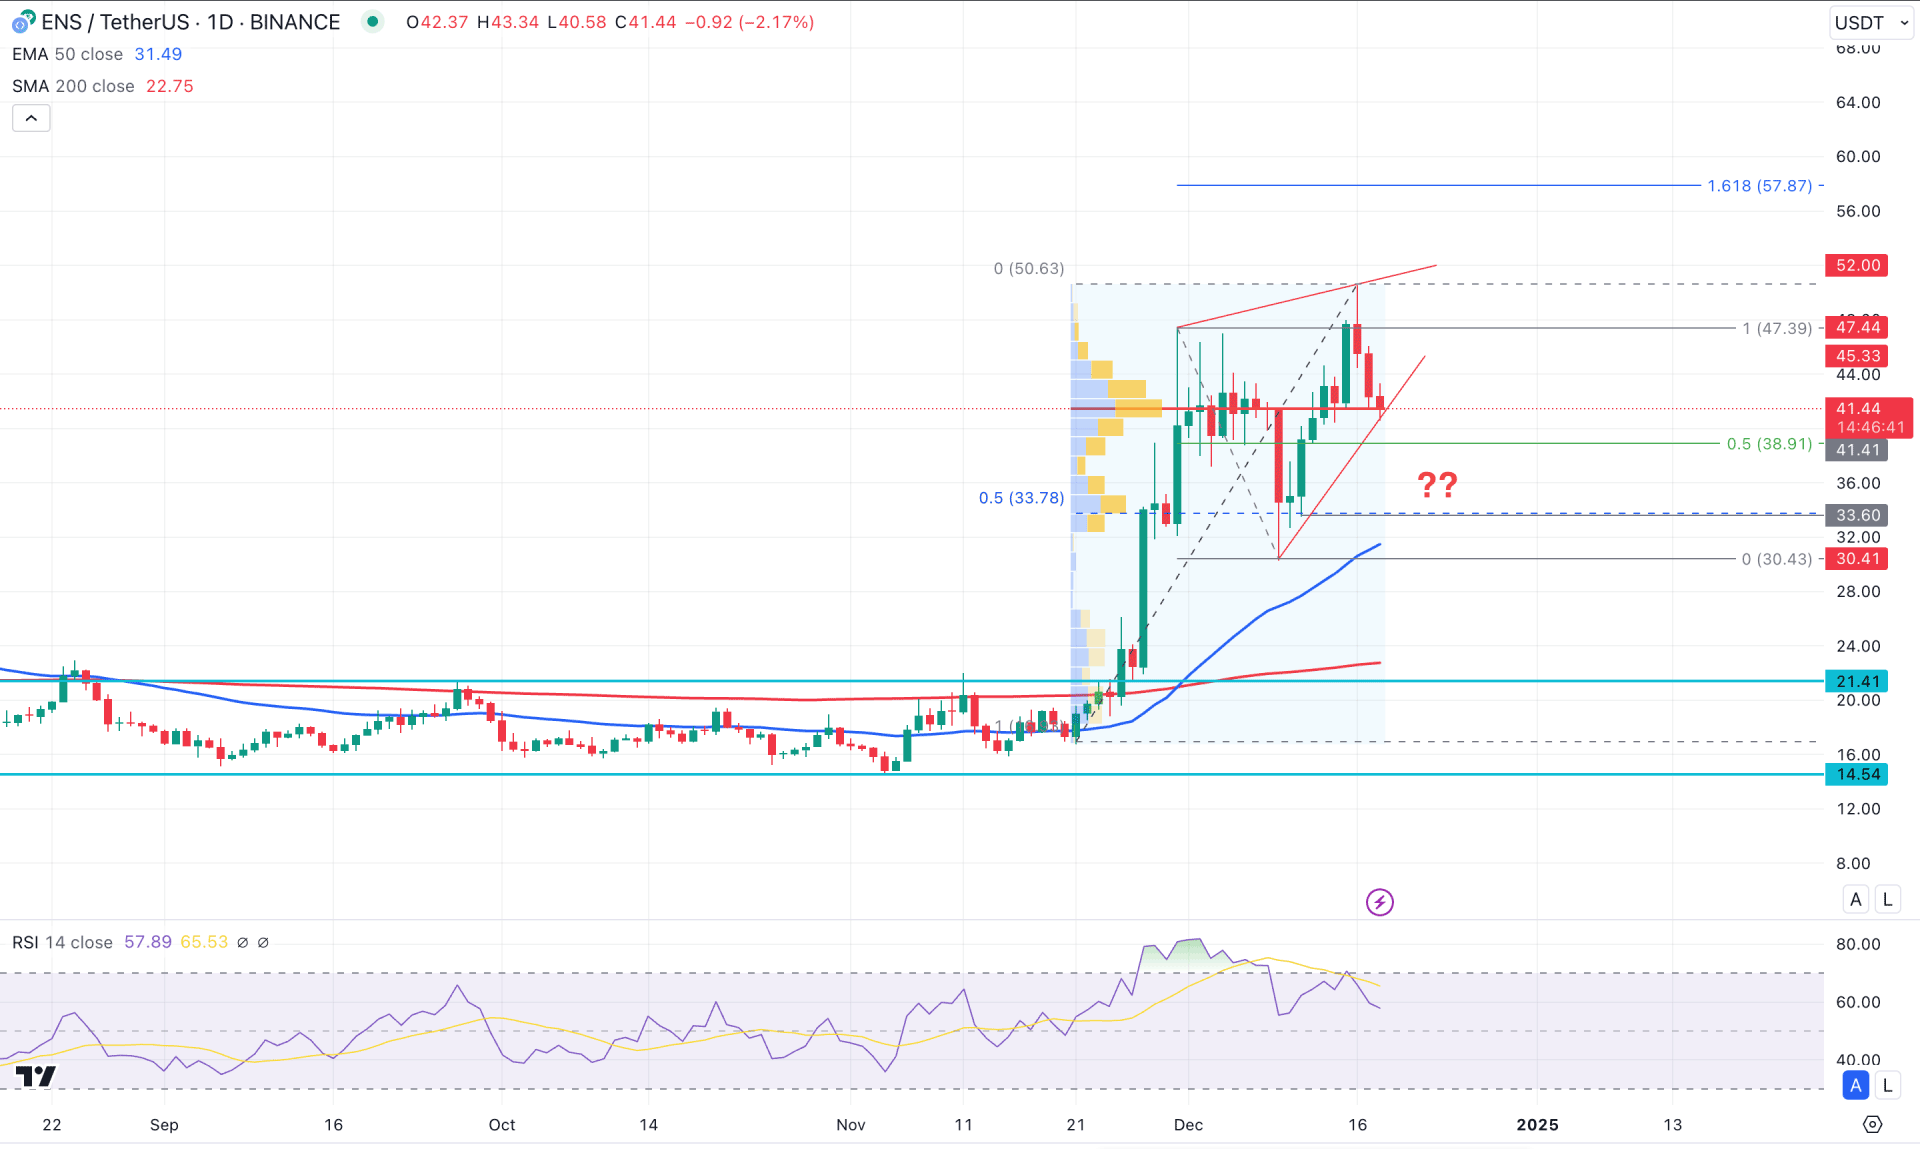
Task: Select the 0.5 (33.78) Fibonacci label
Action: click(1021, 498)
